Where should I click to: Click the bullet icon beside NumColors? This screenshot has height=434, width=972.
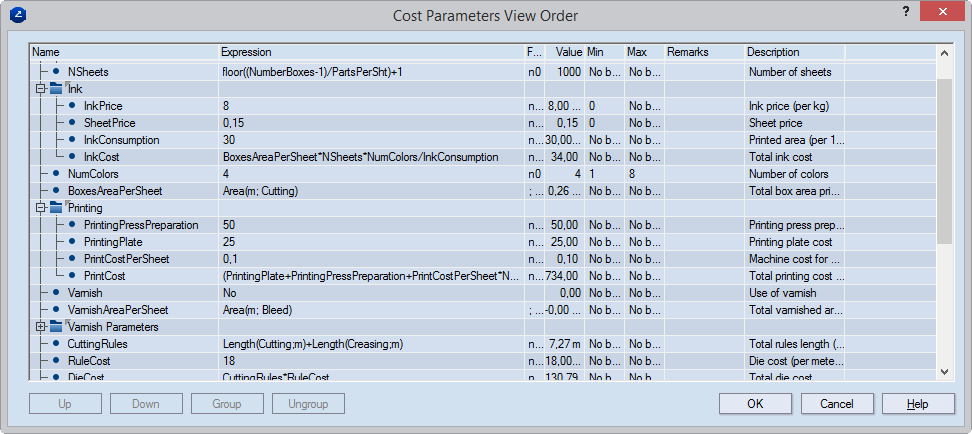click(x=56, y=174)
